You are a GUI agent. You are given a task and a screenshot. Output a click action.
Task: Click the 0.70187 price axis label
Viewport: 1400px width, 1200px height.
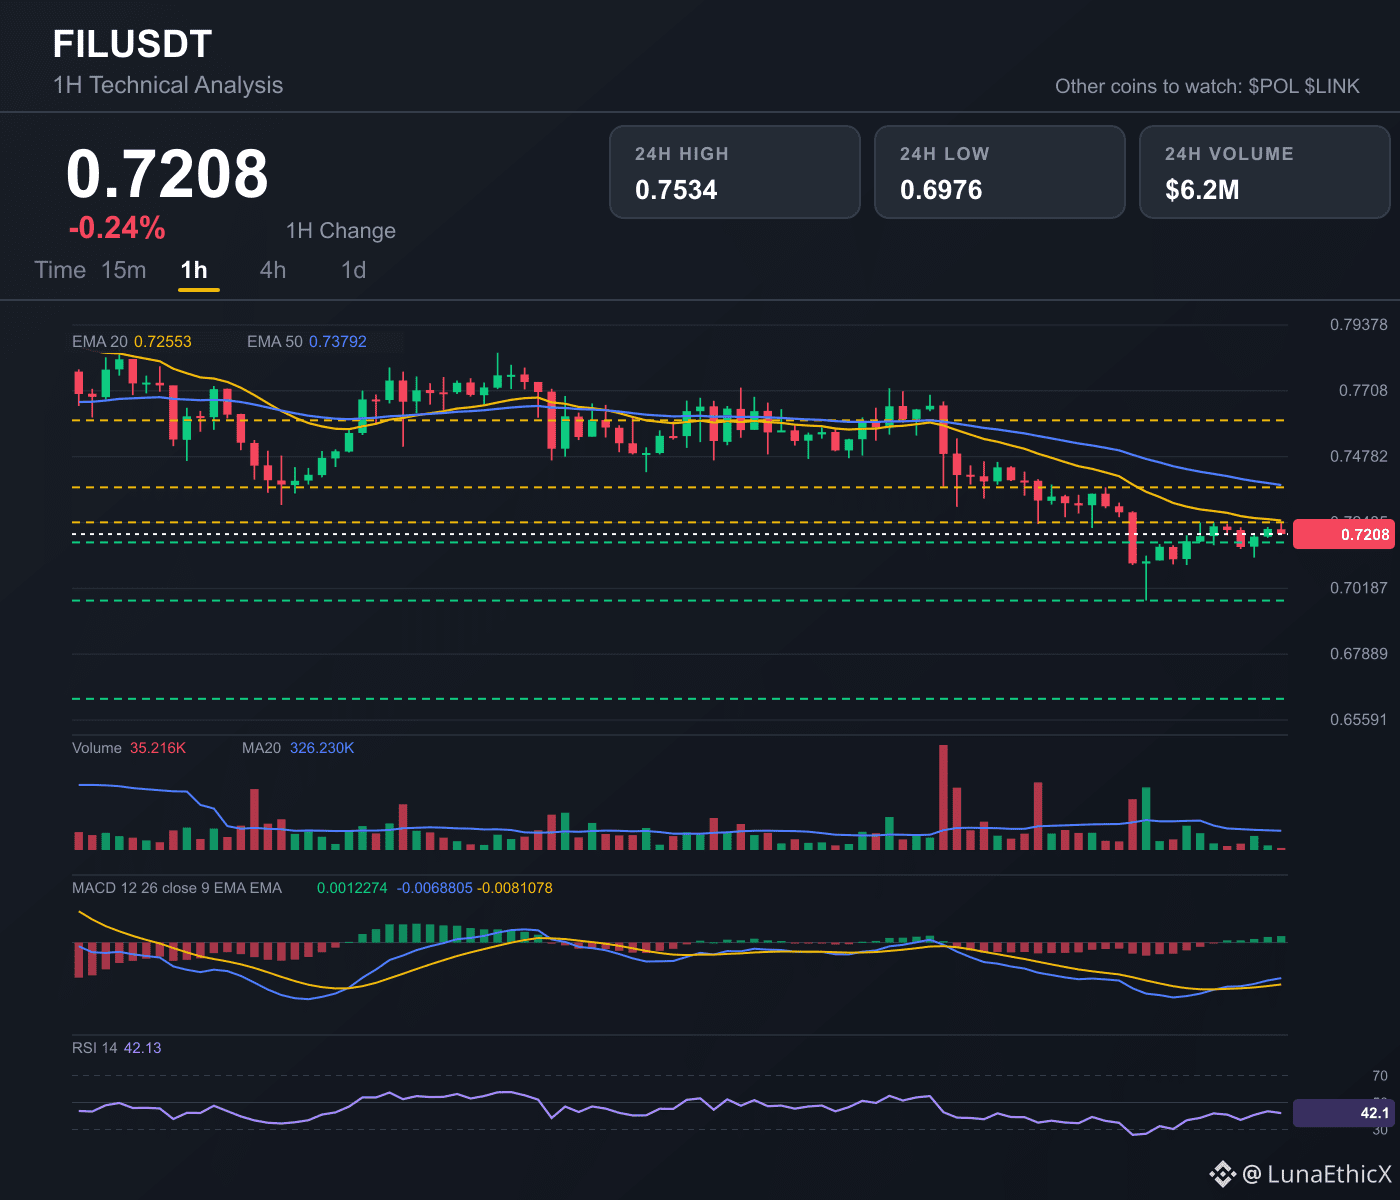pos(1359,588)
